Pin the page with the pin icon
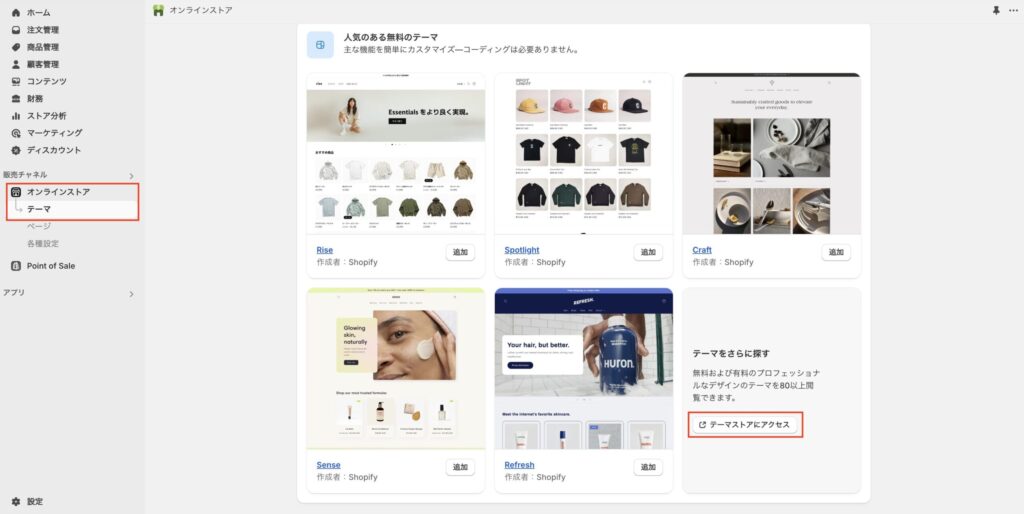The height and width of the screenshot is (514, 1024). [996, 10]
